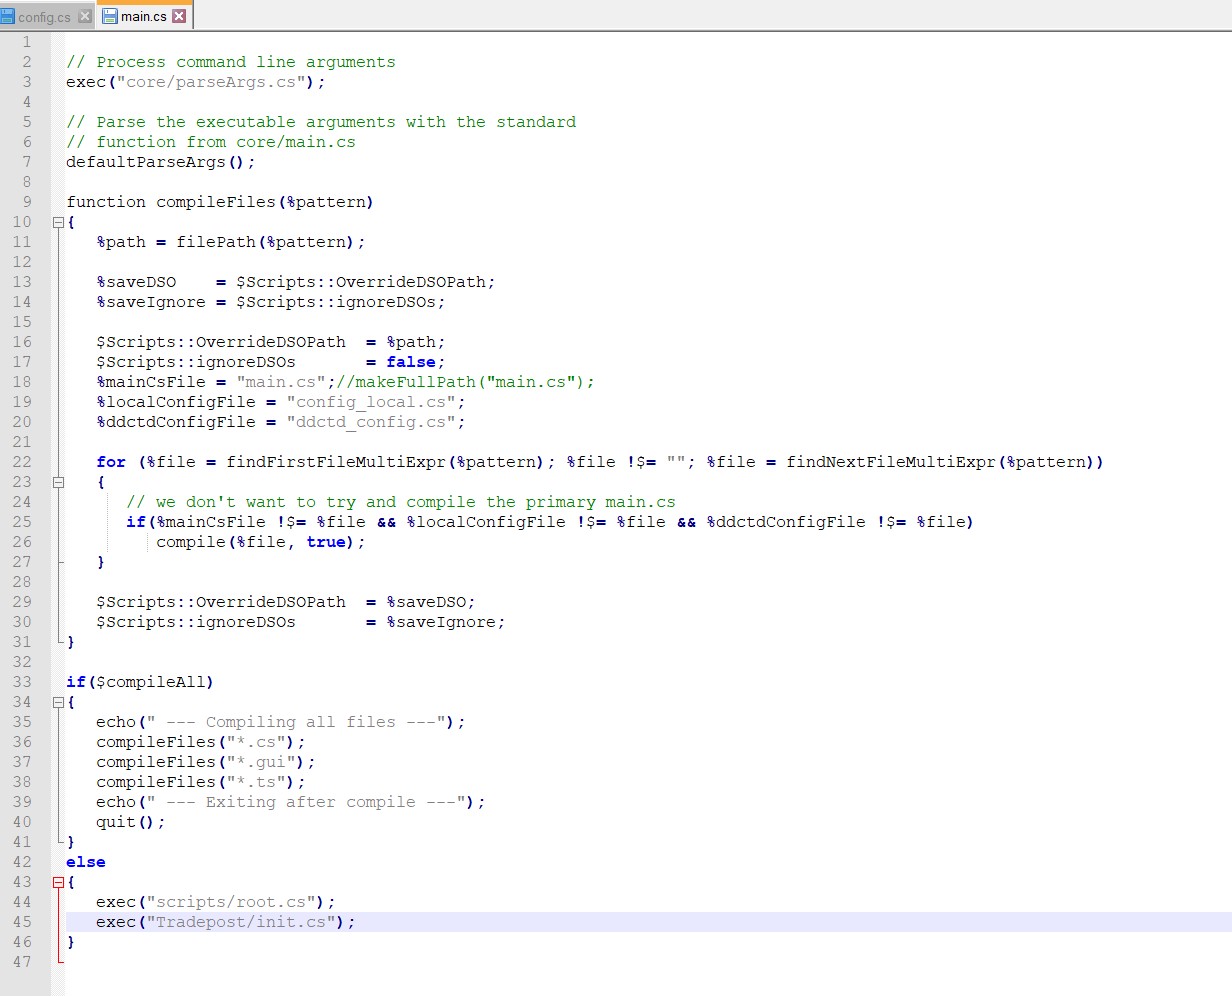Close the config.cs tab
Screen dimensions: 1232x996
84,17
